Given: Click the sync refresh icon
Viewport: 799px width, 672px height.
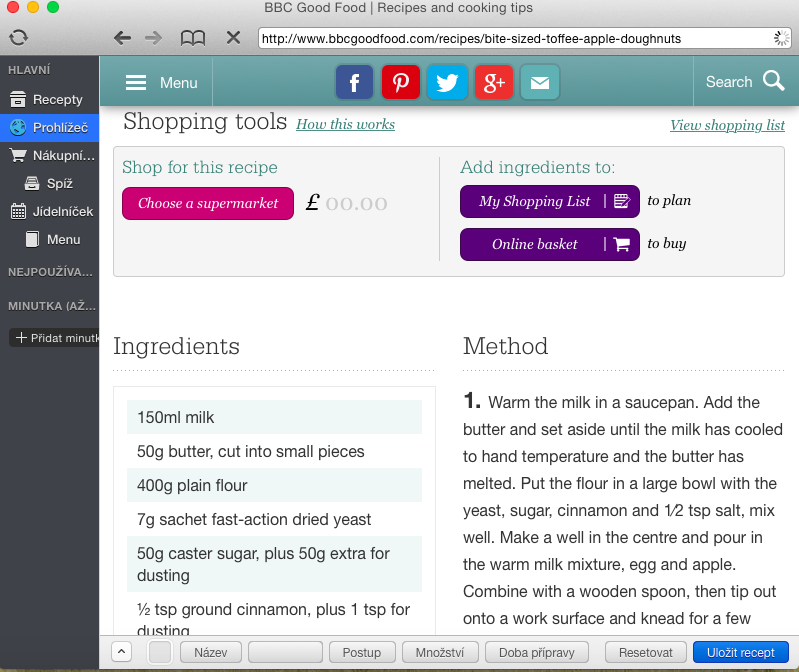Looking at the screenshot, I should pyautogui.click(x=18, y=38).
